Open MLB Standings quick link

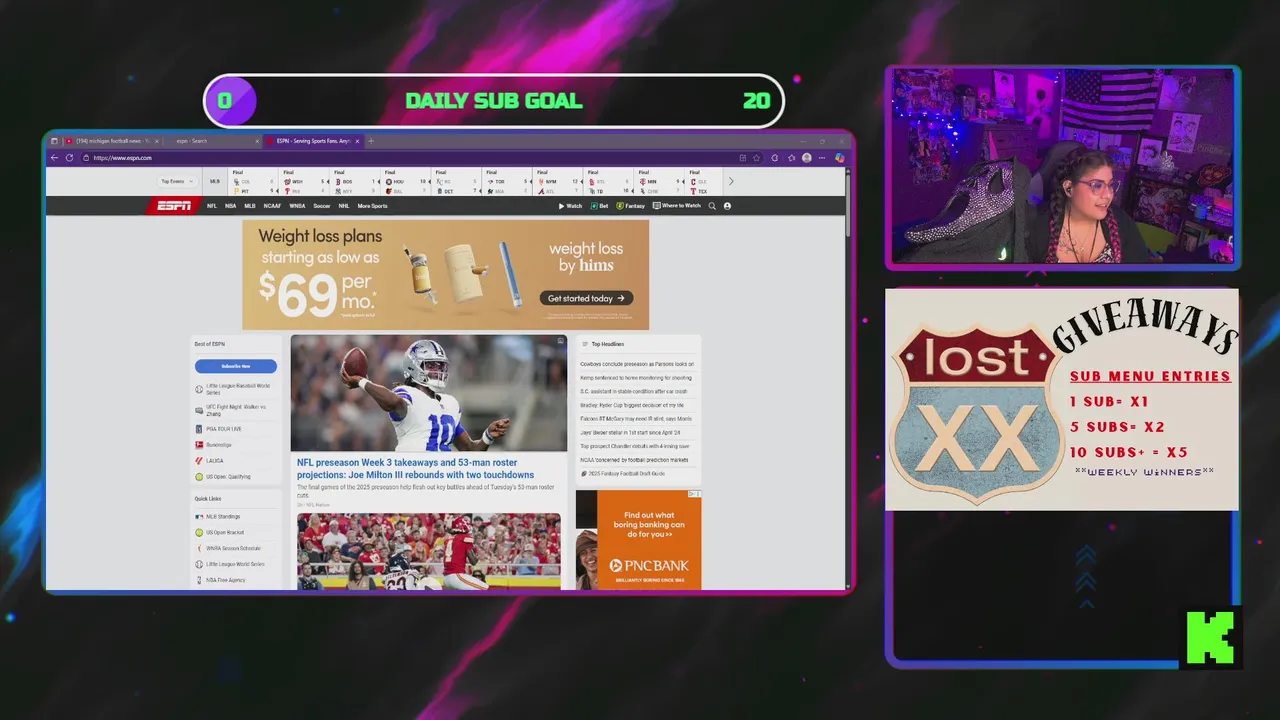(x=218, y=517)
